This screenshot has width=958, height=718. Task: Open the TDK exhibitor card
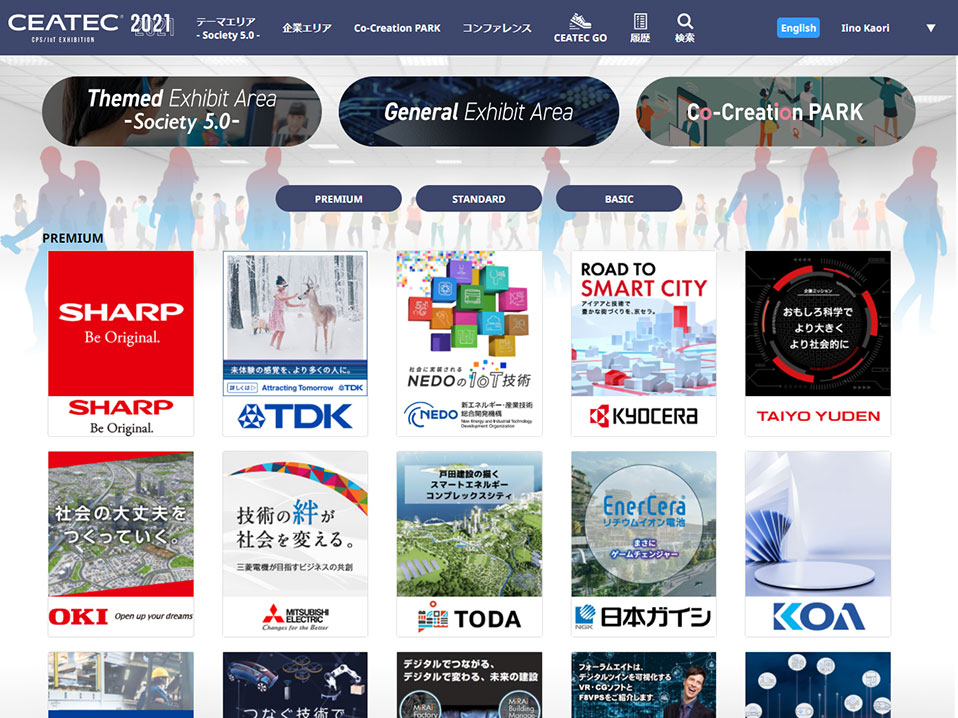coord(295,343)
